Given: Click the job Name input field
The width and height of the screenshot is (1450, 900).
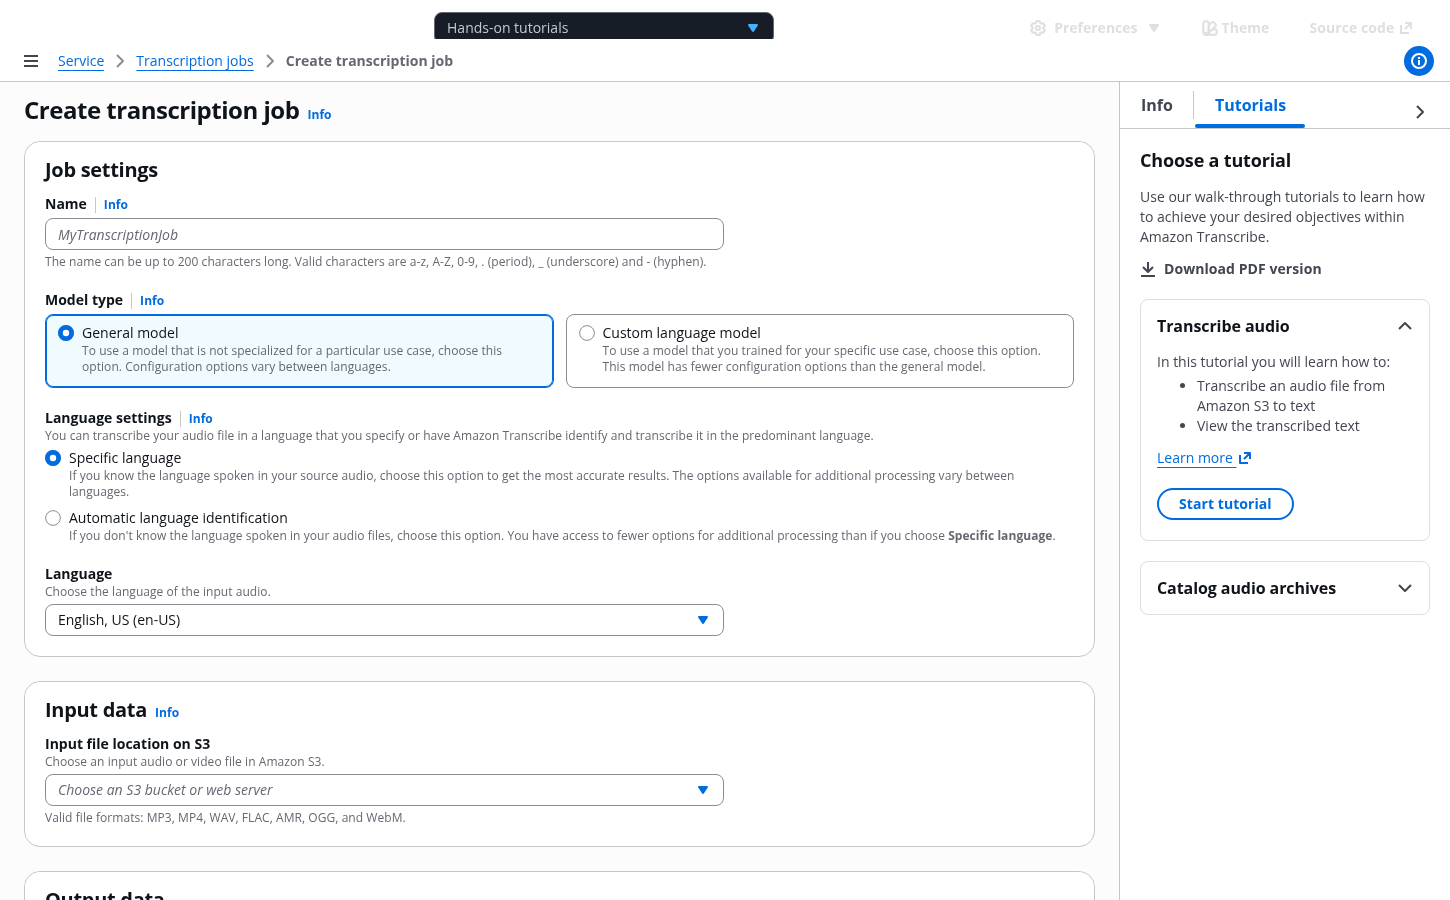Looking at the screenshot, I should [x=384, y=235].
